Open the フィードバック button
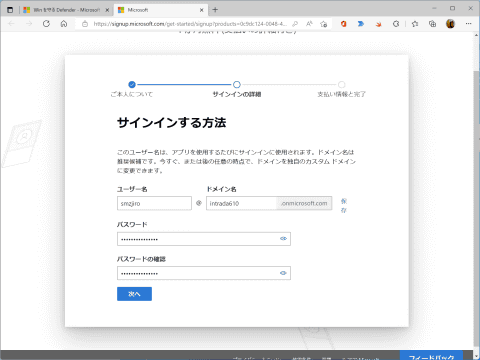The width and height of the screenshot is (480, 360). [x=431, y=356]
